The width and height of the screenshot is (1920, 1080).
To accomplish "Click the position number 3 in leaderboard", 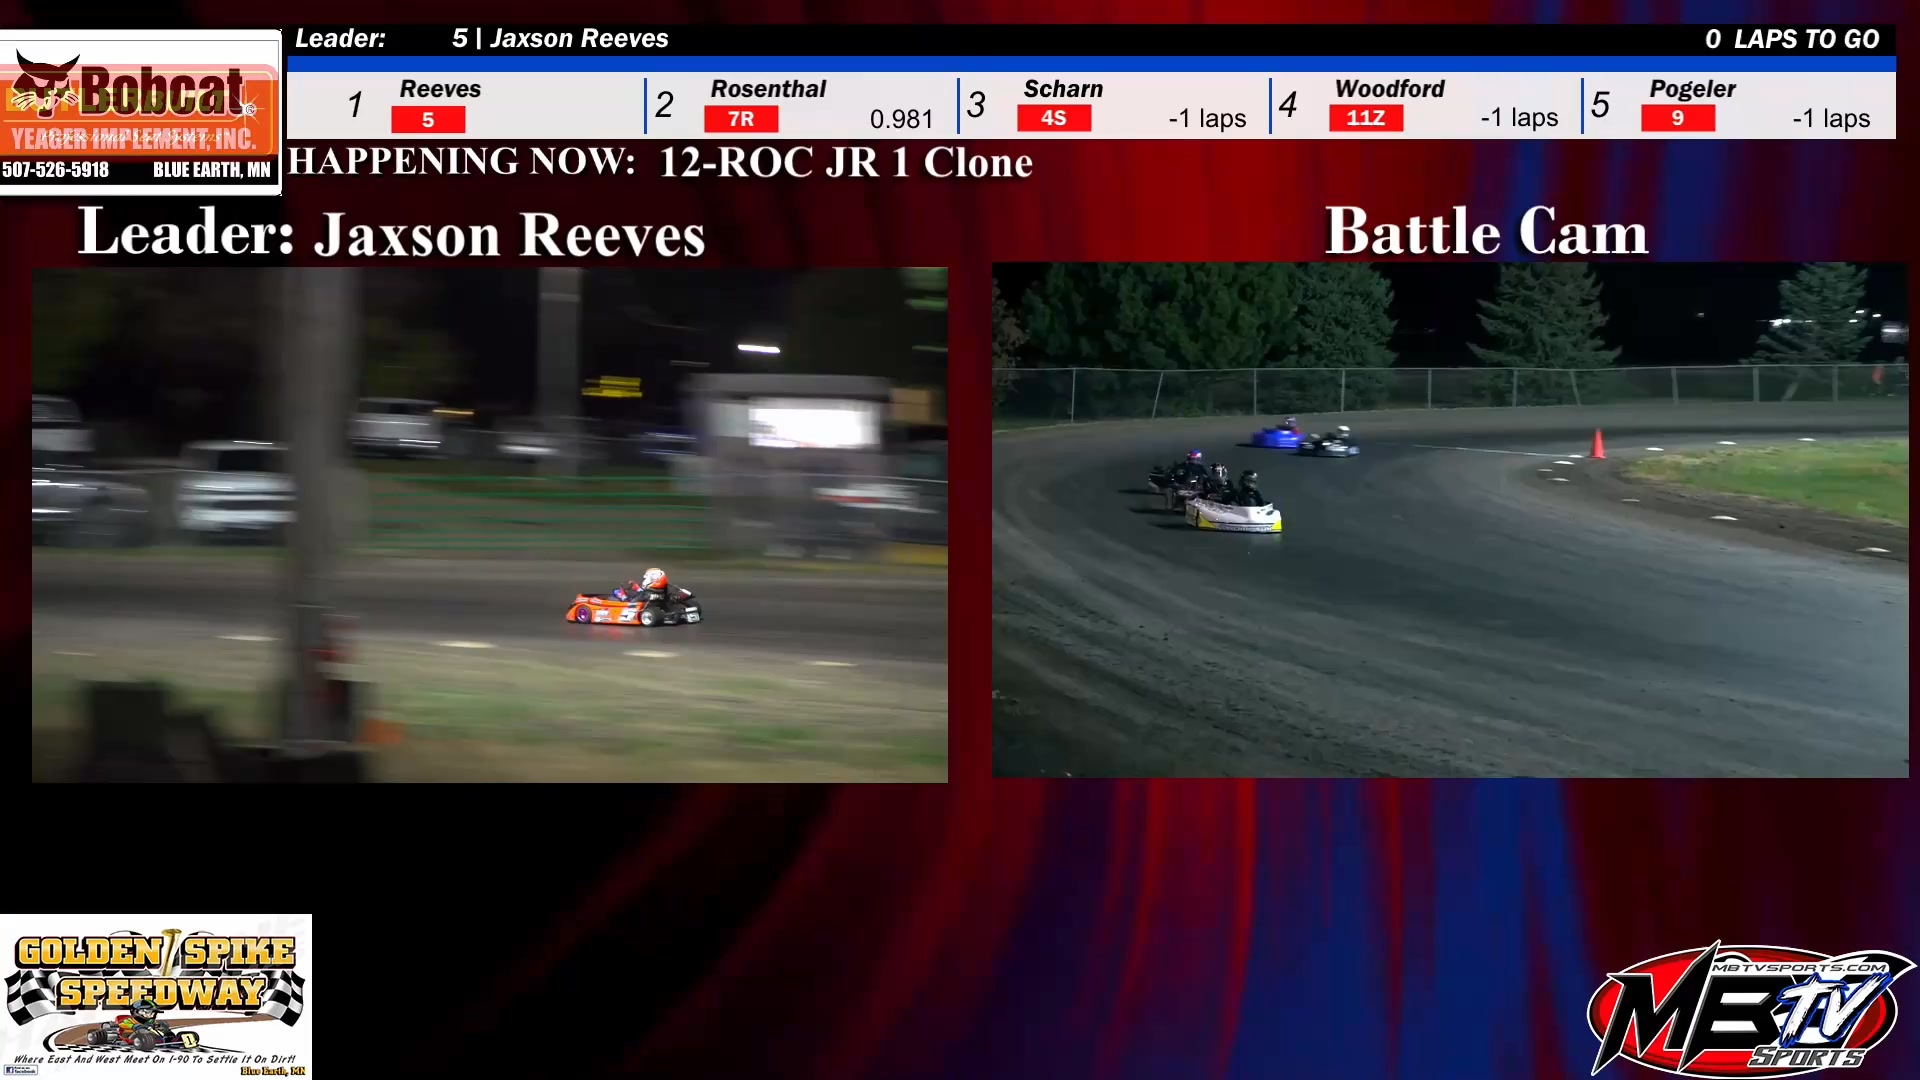I will click(977, 105).
